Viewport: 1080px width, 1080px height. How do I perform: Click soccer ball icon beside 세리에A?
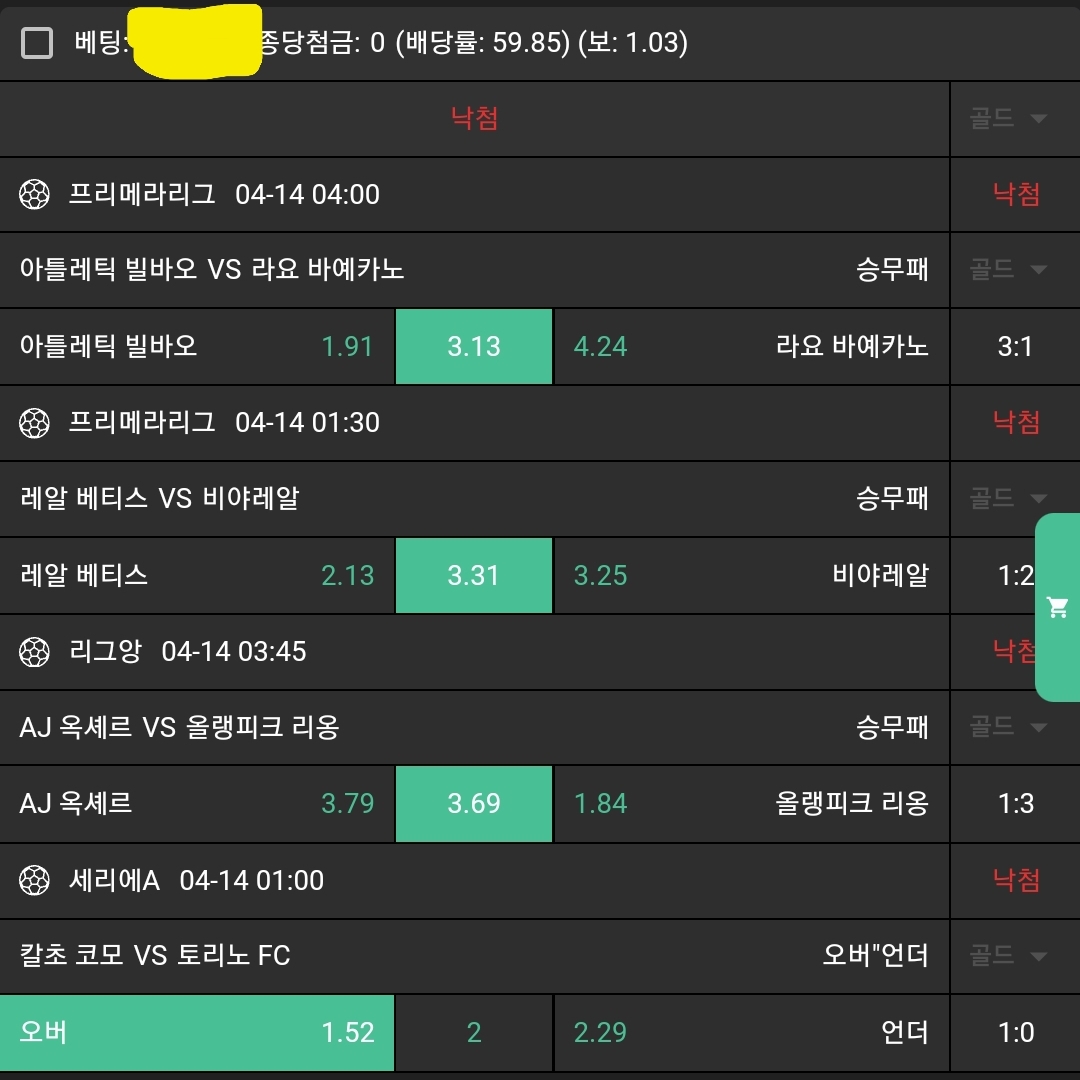(35, 881)
